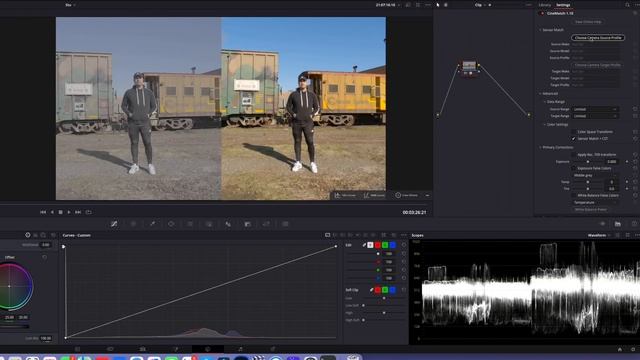This screenshot has height=360, width=640.
Task: Select red channel in Soft Clip row
Action: (378, 290)
